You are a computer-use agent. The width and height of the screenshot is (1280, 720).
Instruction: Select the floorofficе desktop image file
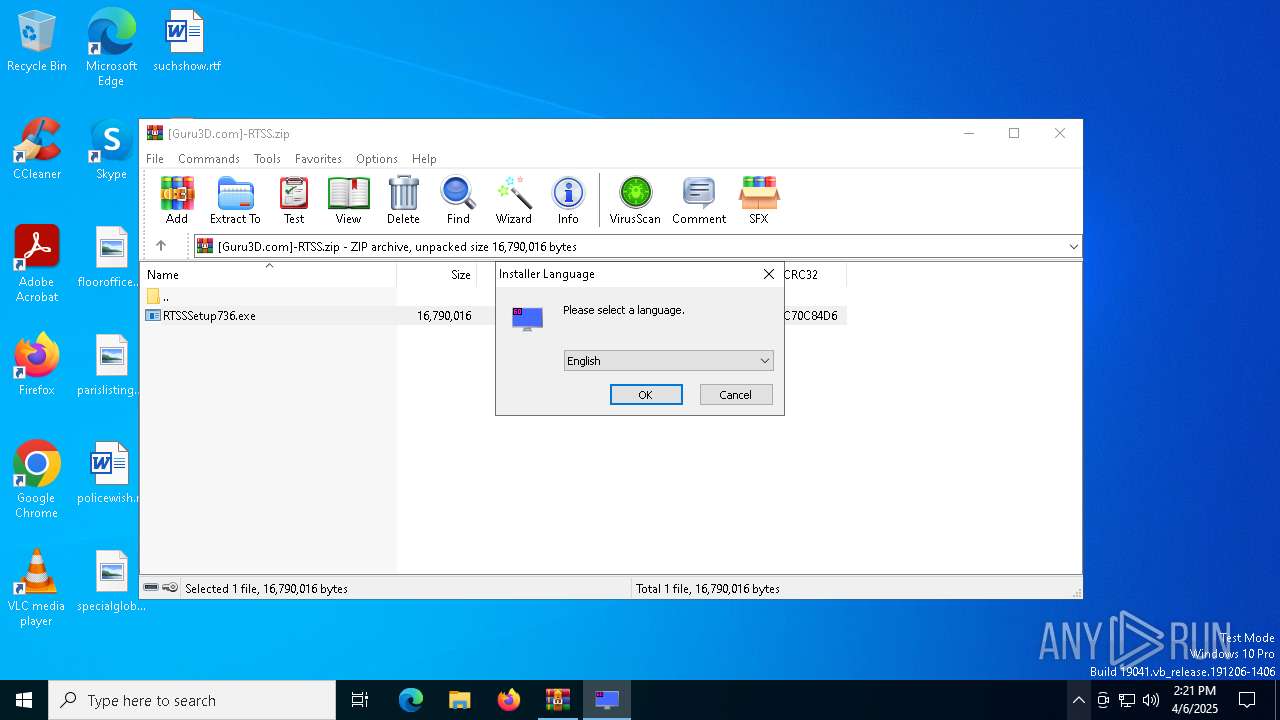(111, 258)
